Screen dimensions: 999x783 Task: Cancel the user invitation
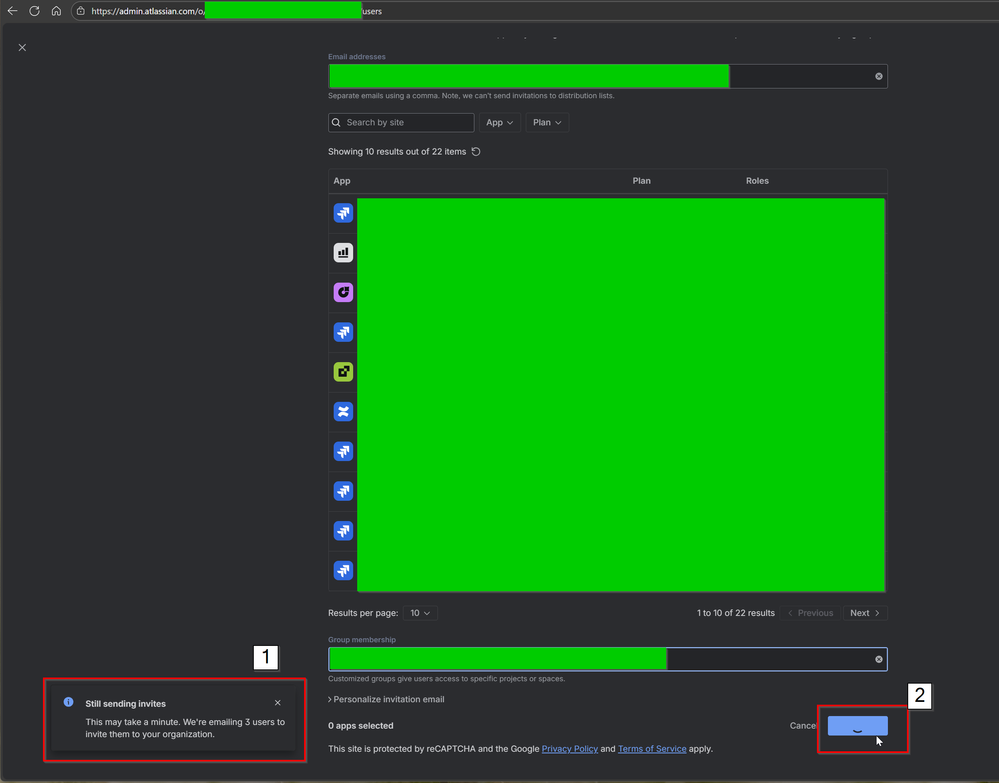pyautogui.click(x=803, y=726)
